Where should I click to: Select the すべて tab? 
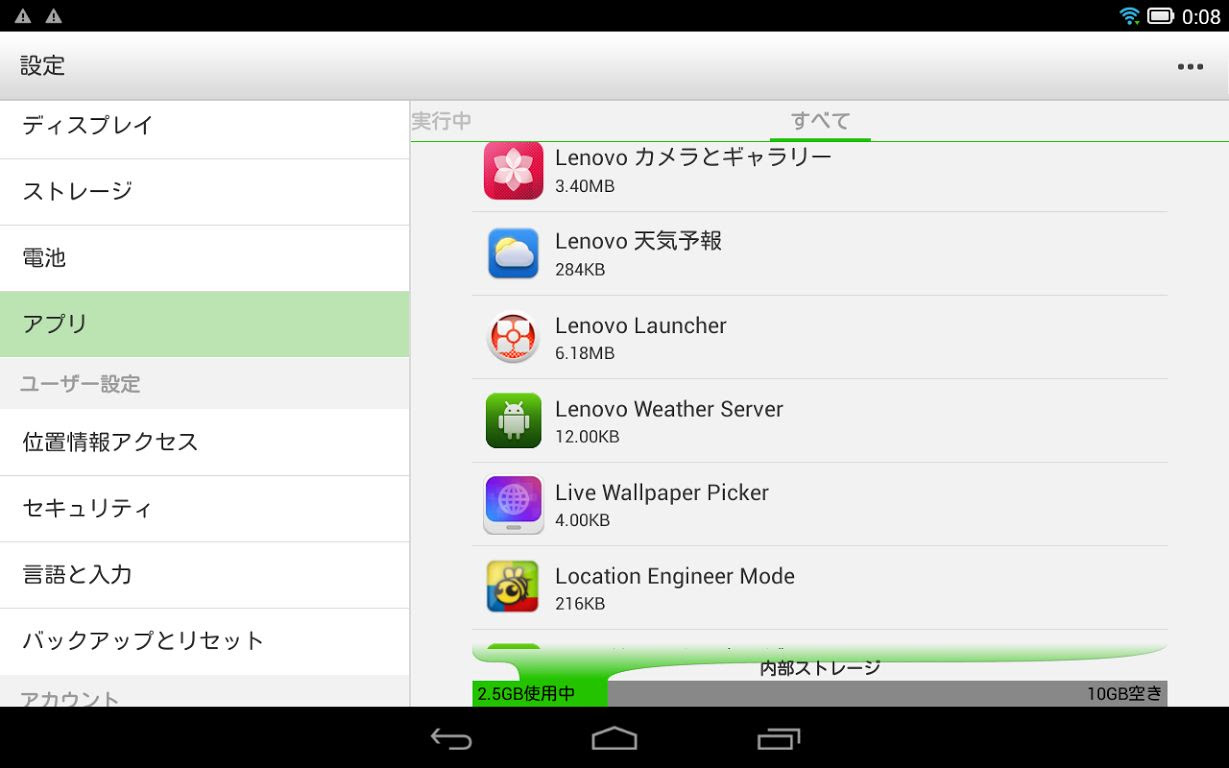coord(820,121)
